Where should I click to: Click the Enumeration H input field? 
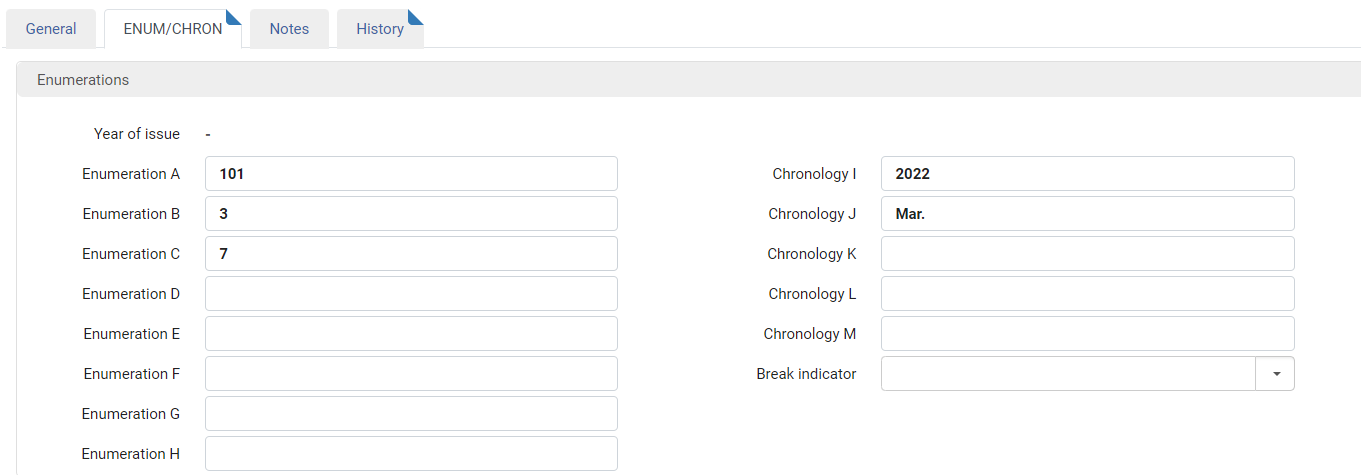411,454
